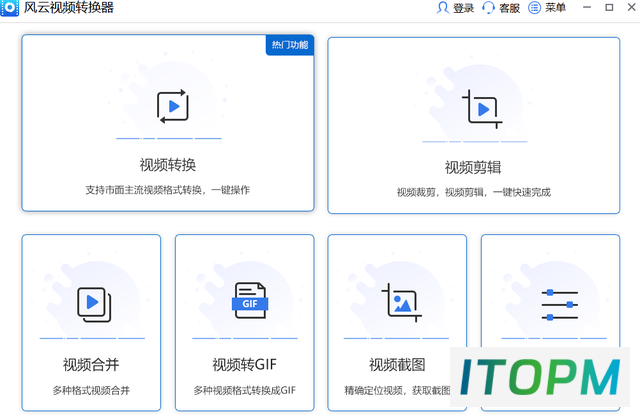
Task: Click the 视频截图 crop-image icon
Action: click(x=402, y=303)
